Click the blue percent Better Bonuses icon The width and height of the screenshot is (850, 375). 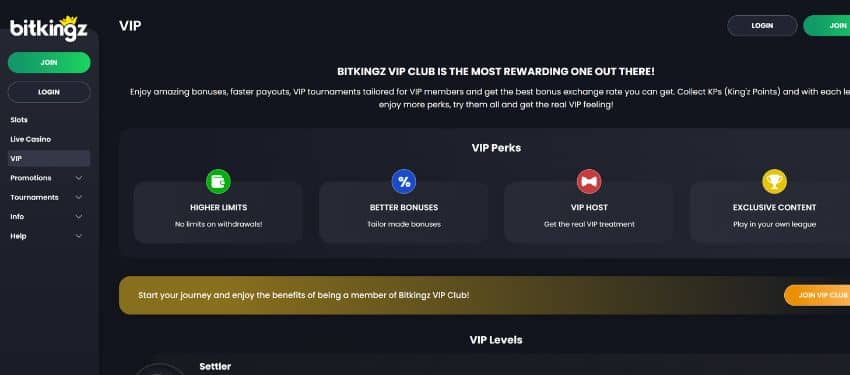[x=404, y=182]
